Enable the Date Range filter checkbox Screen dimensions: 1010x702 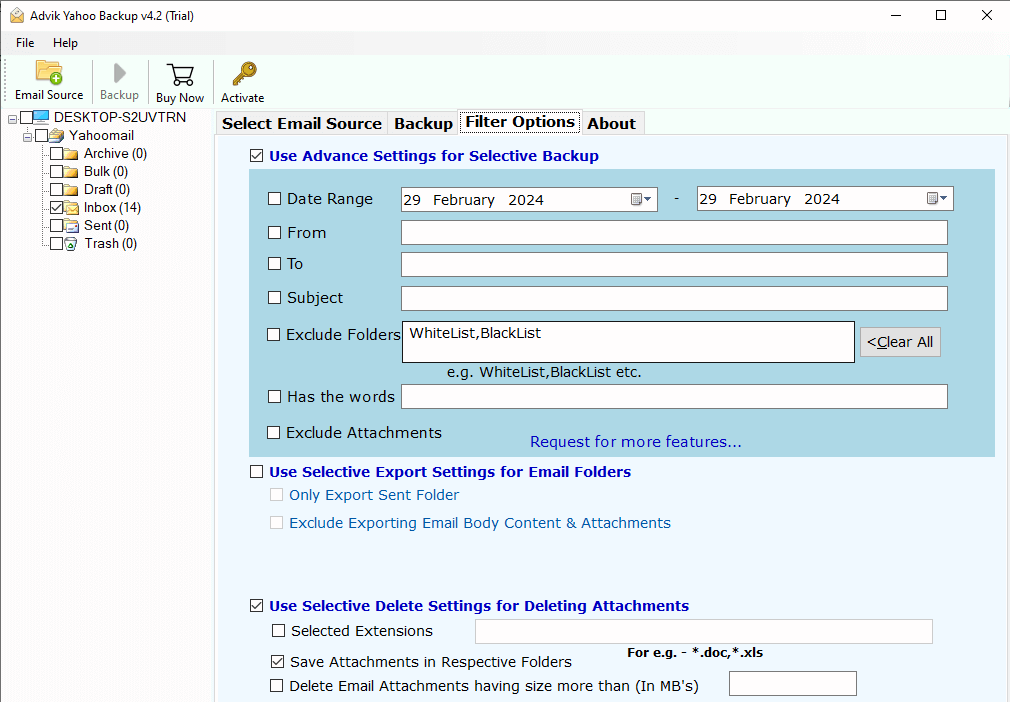tap(274, 199)
